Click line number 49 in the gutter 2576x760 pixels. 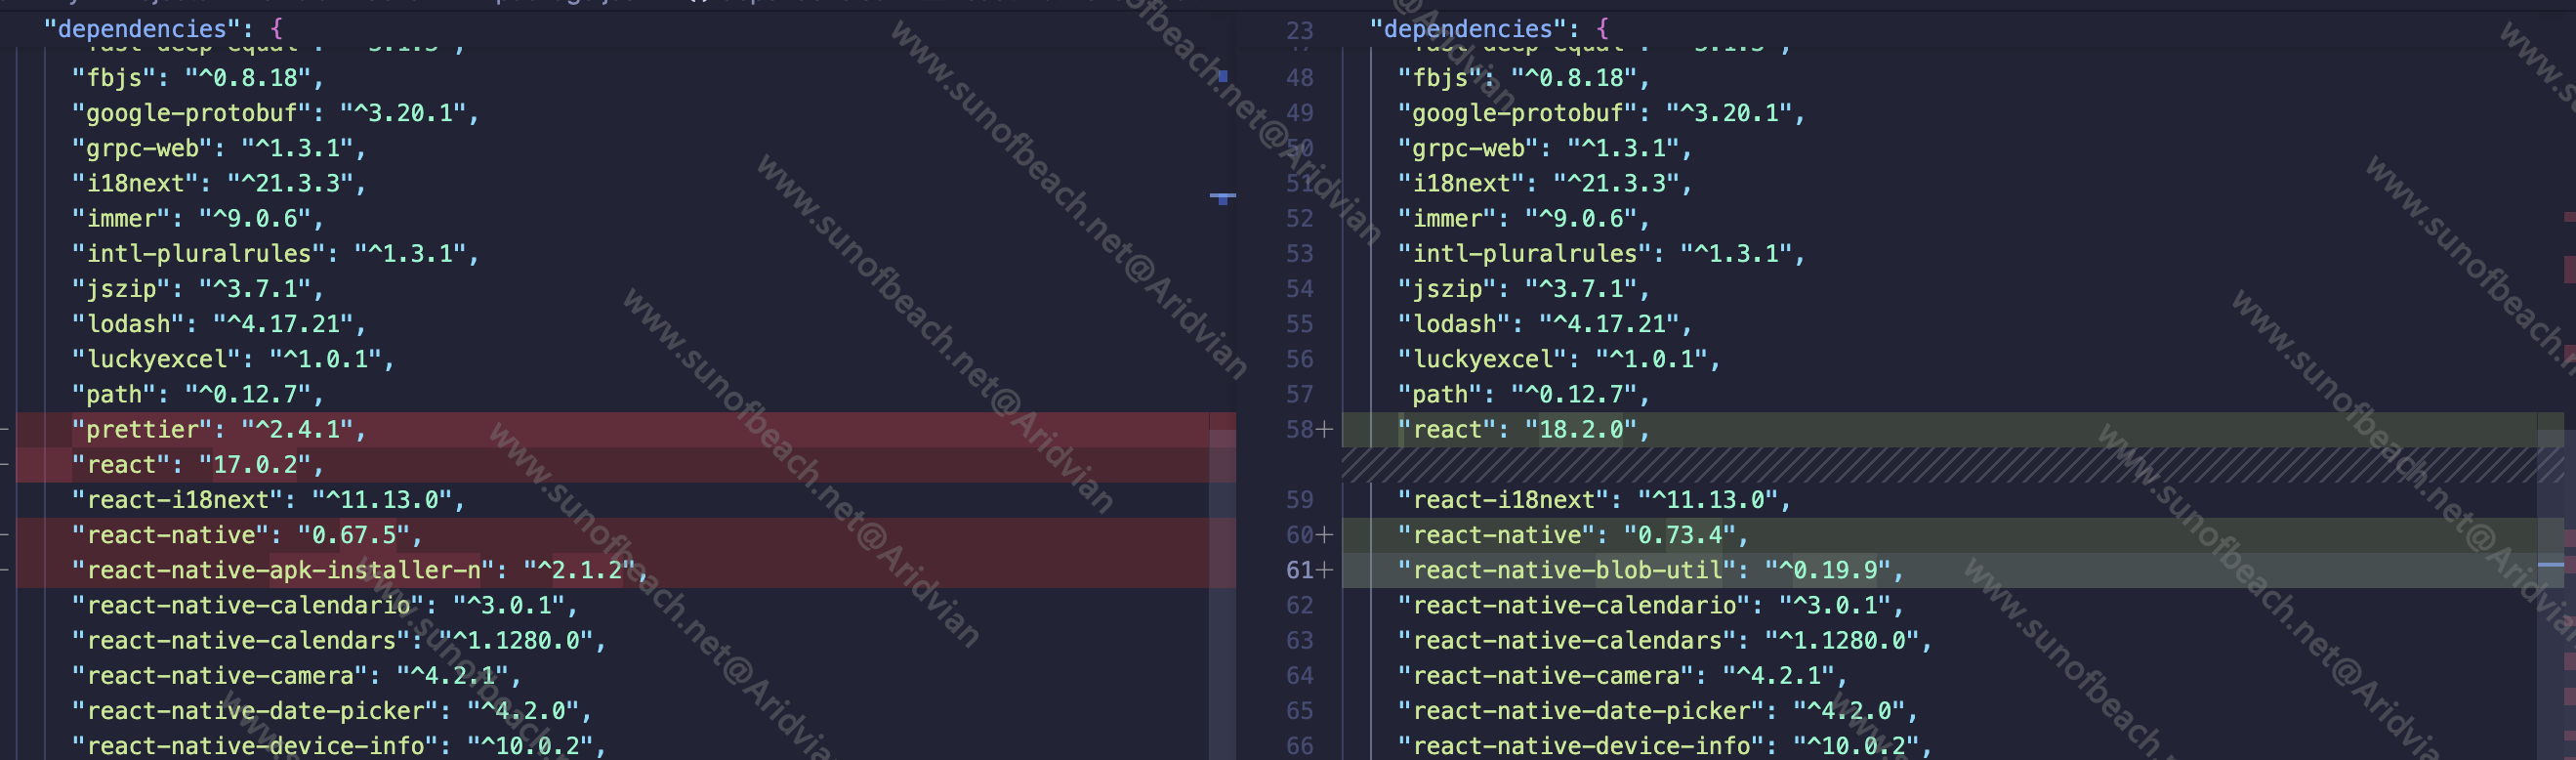pos(1299,113)
